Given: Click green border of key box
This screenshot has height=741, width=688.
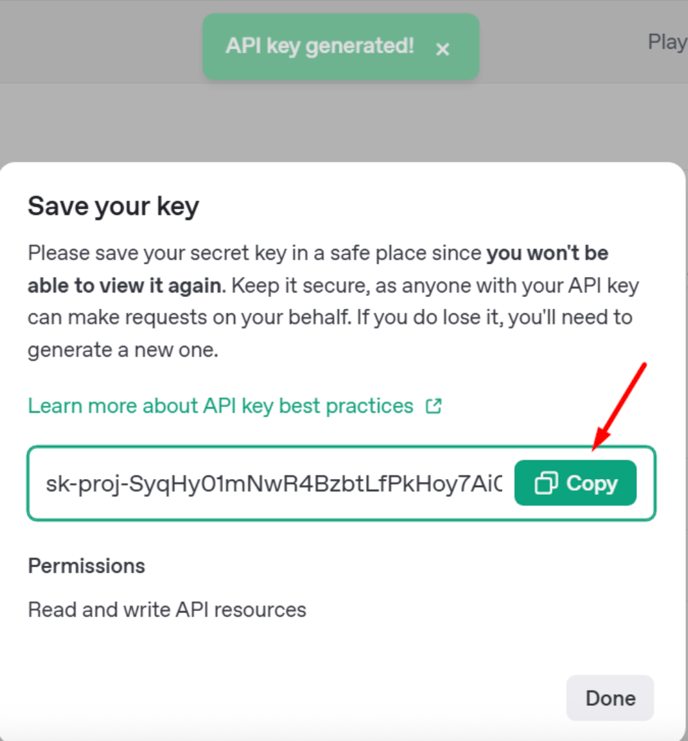Looking at the screenshot, I should point(341,447).
